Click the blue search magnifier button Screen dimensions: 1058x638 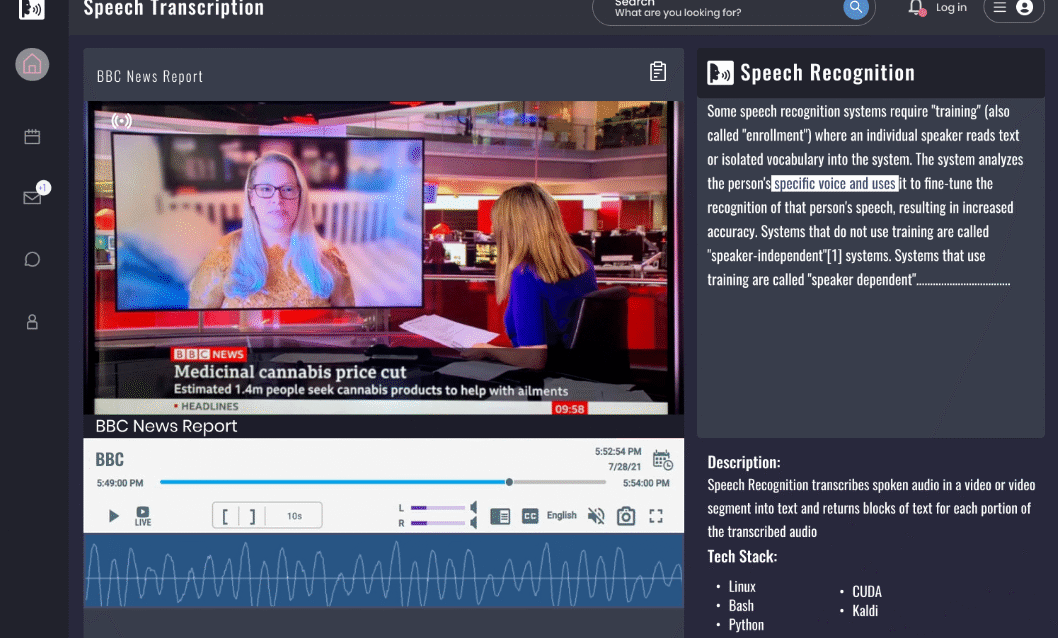coord(856,8)
